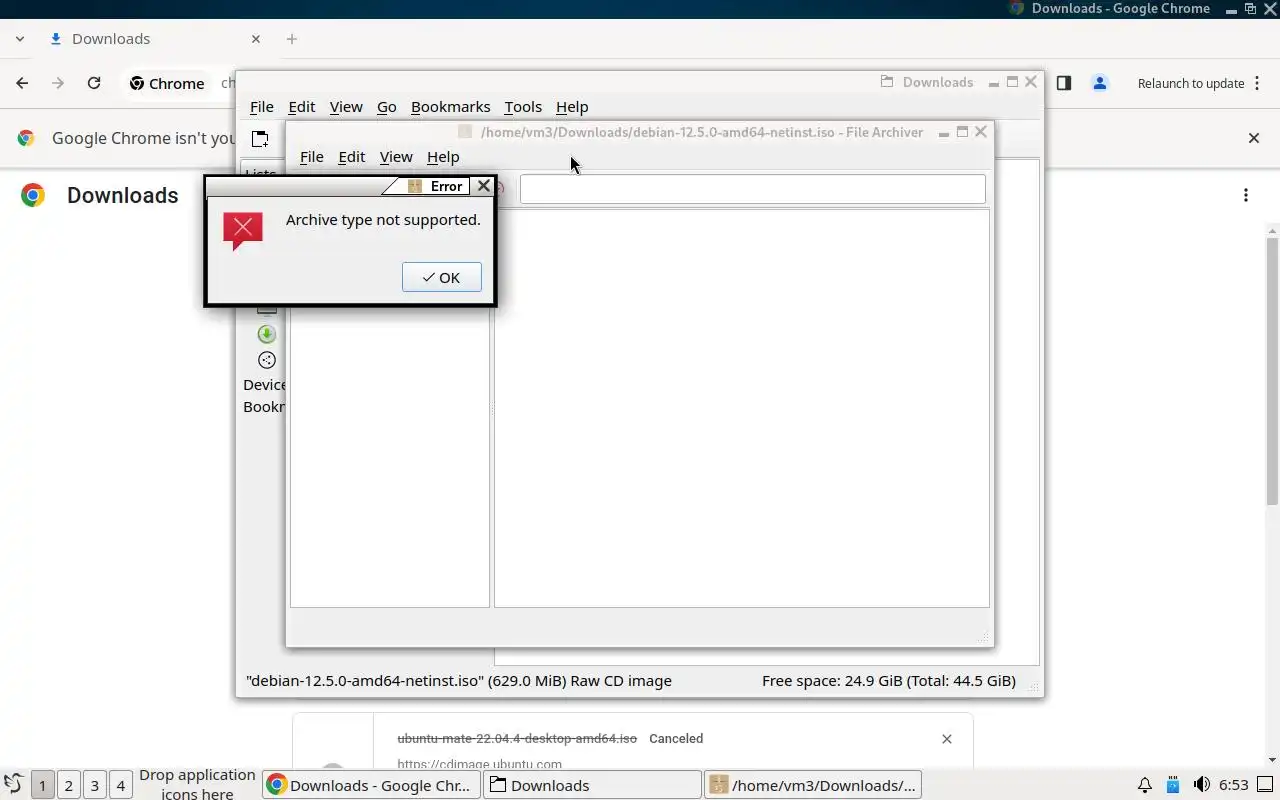
Task: Activate Downloads file manager taskbar button
Action: click(x=592, y=785)
